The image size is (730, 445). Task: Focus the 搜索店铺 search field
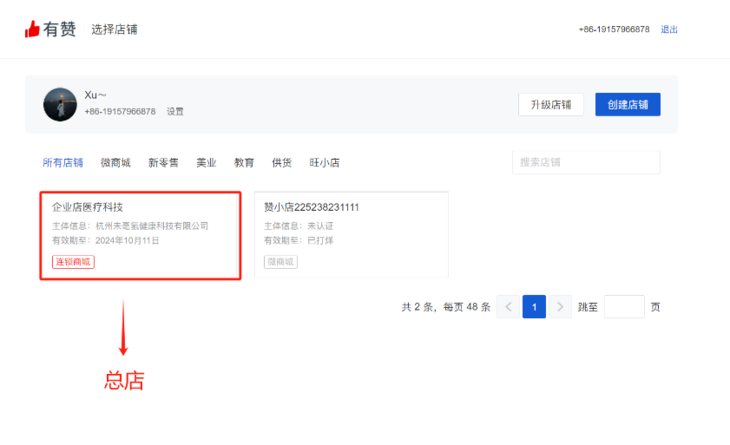pos(586,162)
